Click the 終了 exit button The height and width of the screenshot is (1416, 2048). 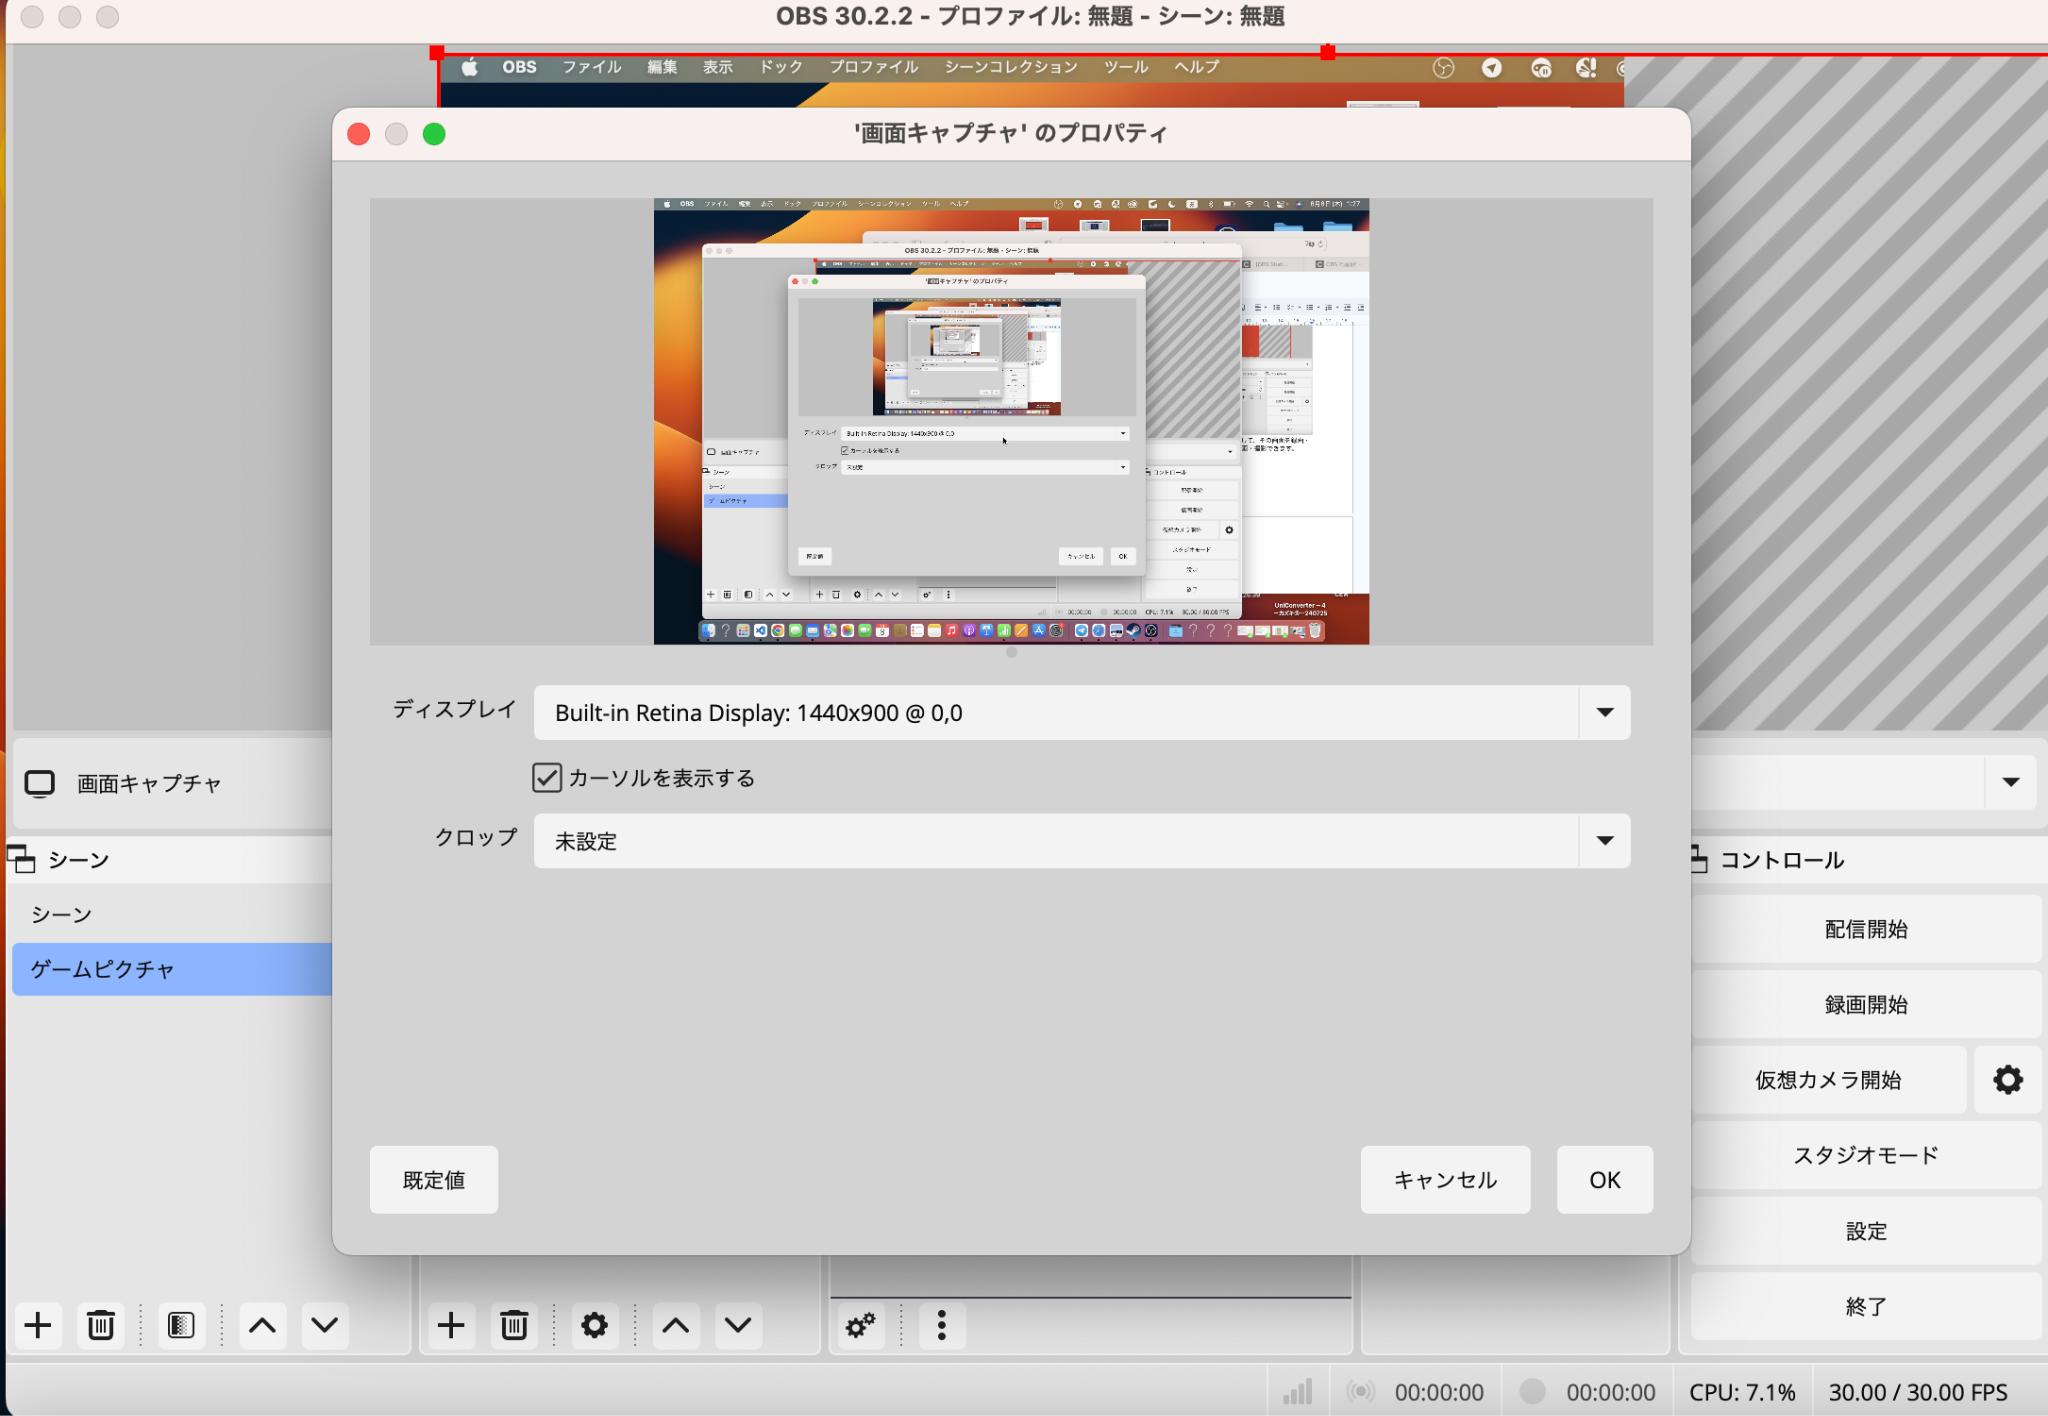tap(1866, 1306)
